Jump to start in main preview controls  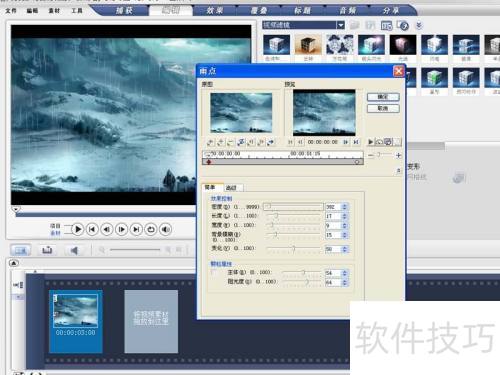92,229
